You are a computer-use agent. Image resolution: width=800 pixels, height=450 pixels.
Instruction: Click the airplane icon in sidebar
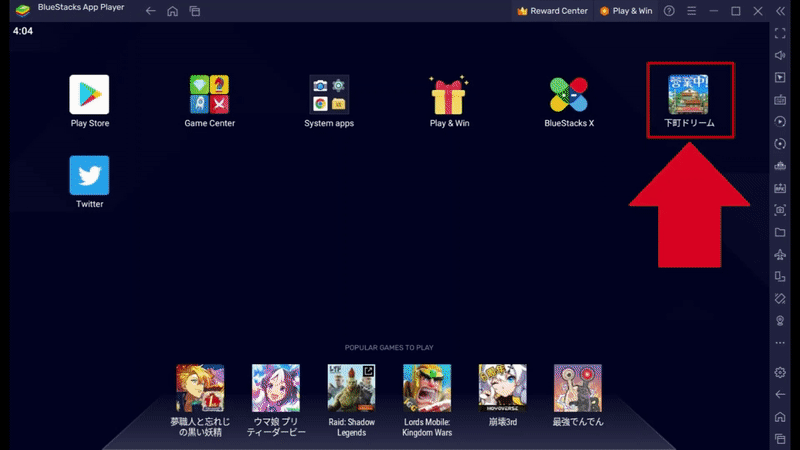pyautogui.click(x=780, y=255)
